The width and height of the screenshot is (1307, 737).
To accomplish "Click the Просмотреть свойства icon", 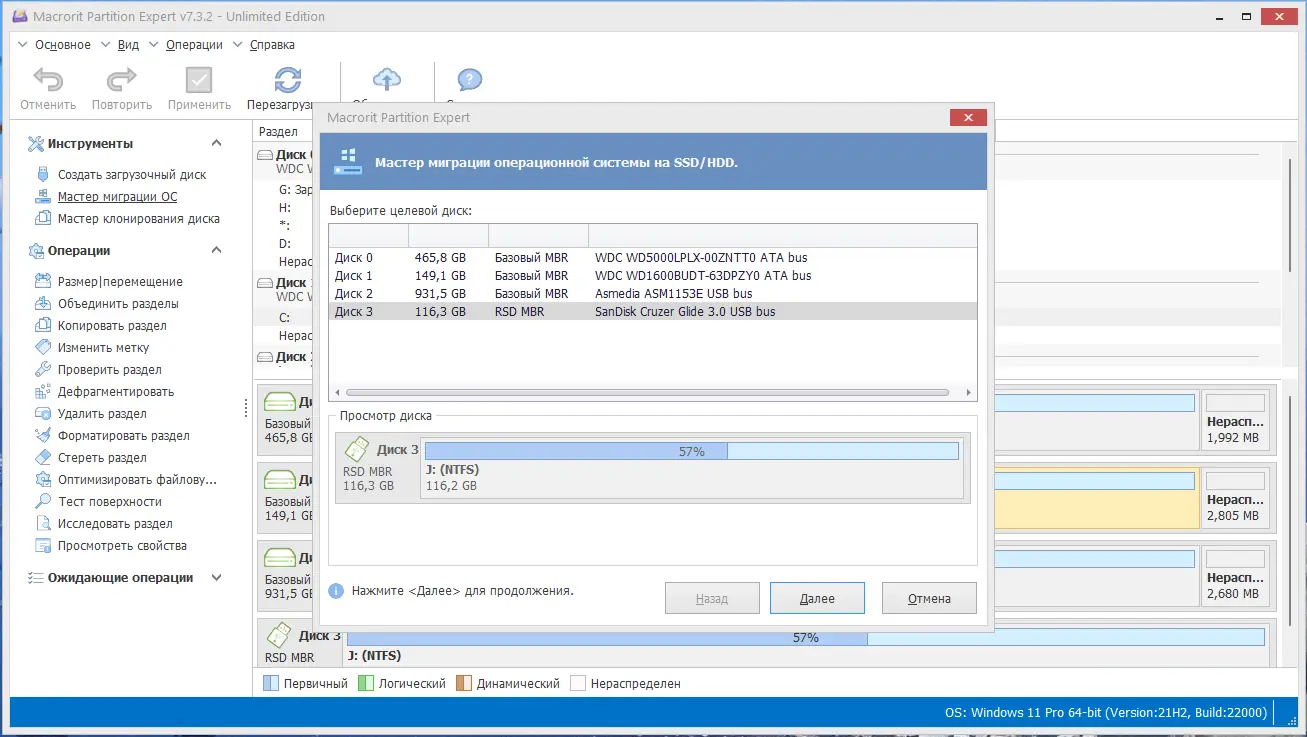I will click(42, 545).
